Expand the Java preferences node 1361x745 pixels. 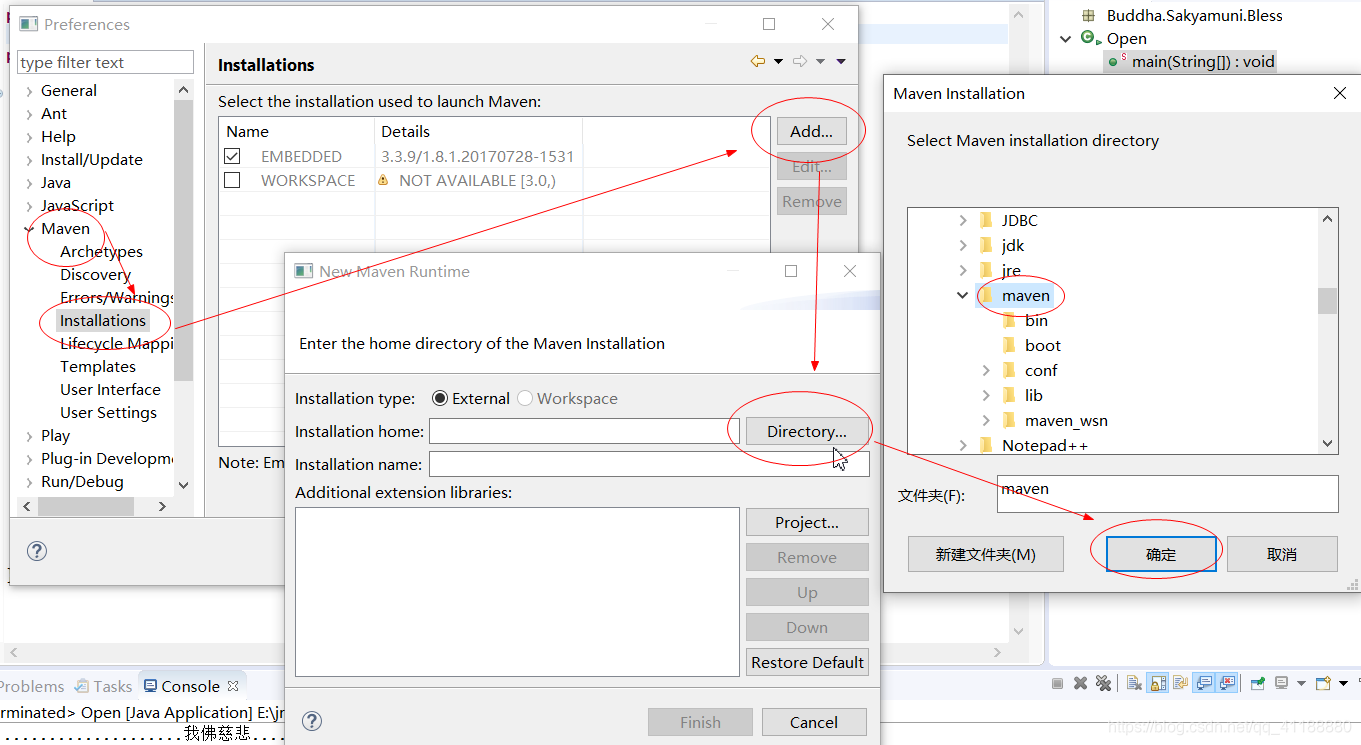point(29,182)
